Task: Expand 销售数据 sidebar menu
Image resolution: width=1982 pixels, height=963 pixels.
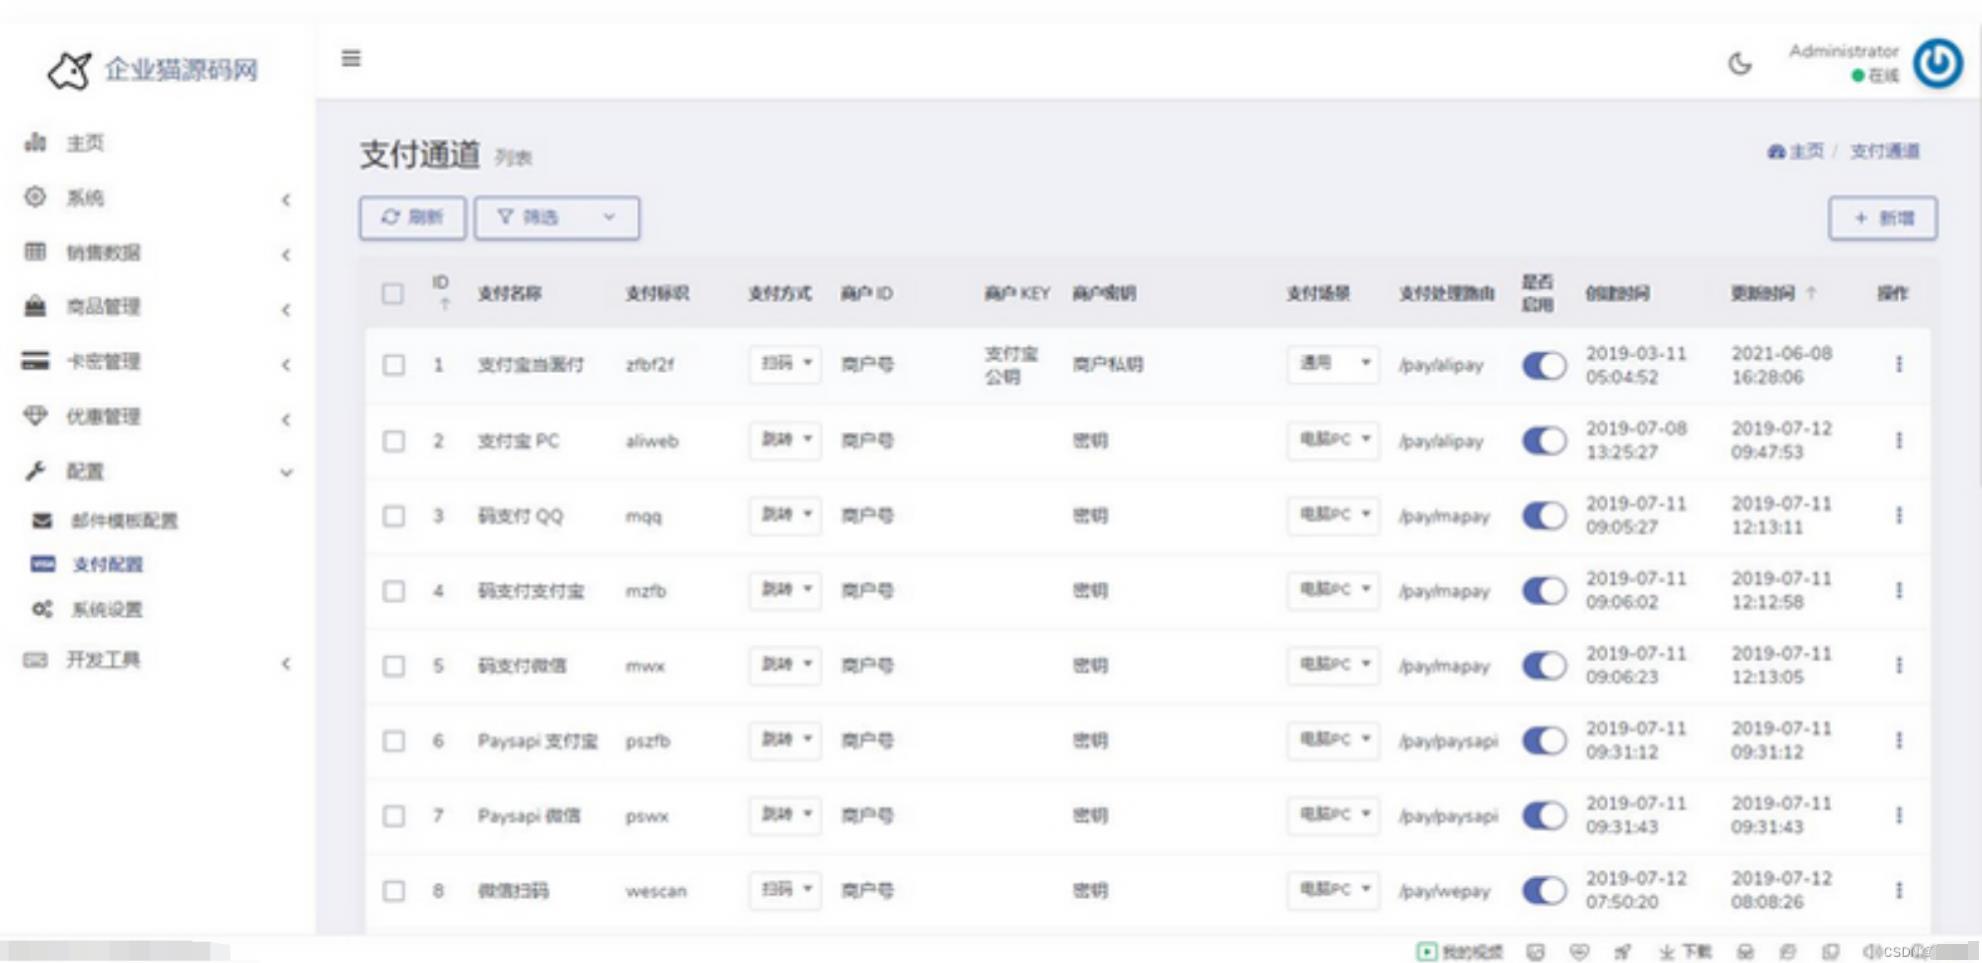Action: (x=160, y=252)
